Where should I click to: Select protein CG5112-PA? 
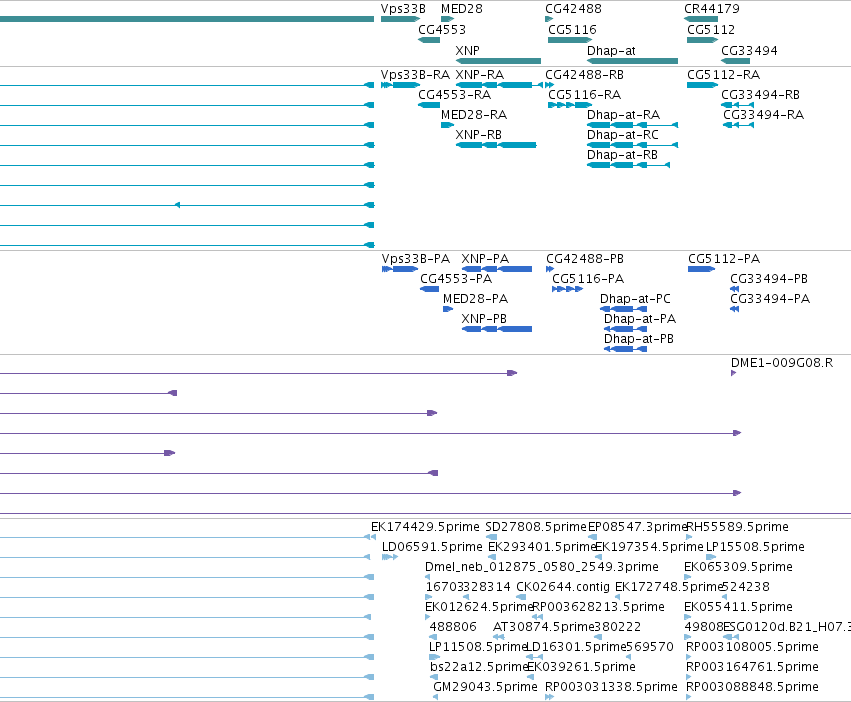pyautogui.click(x=724, y=258)
